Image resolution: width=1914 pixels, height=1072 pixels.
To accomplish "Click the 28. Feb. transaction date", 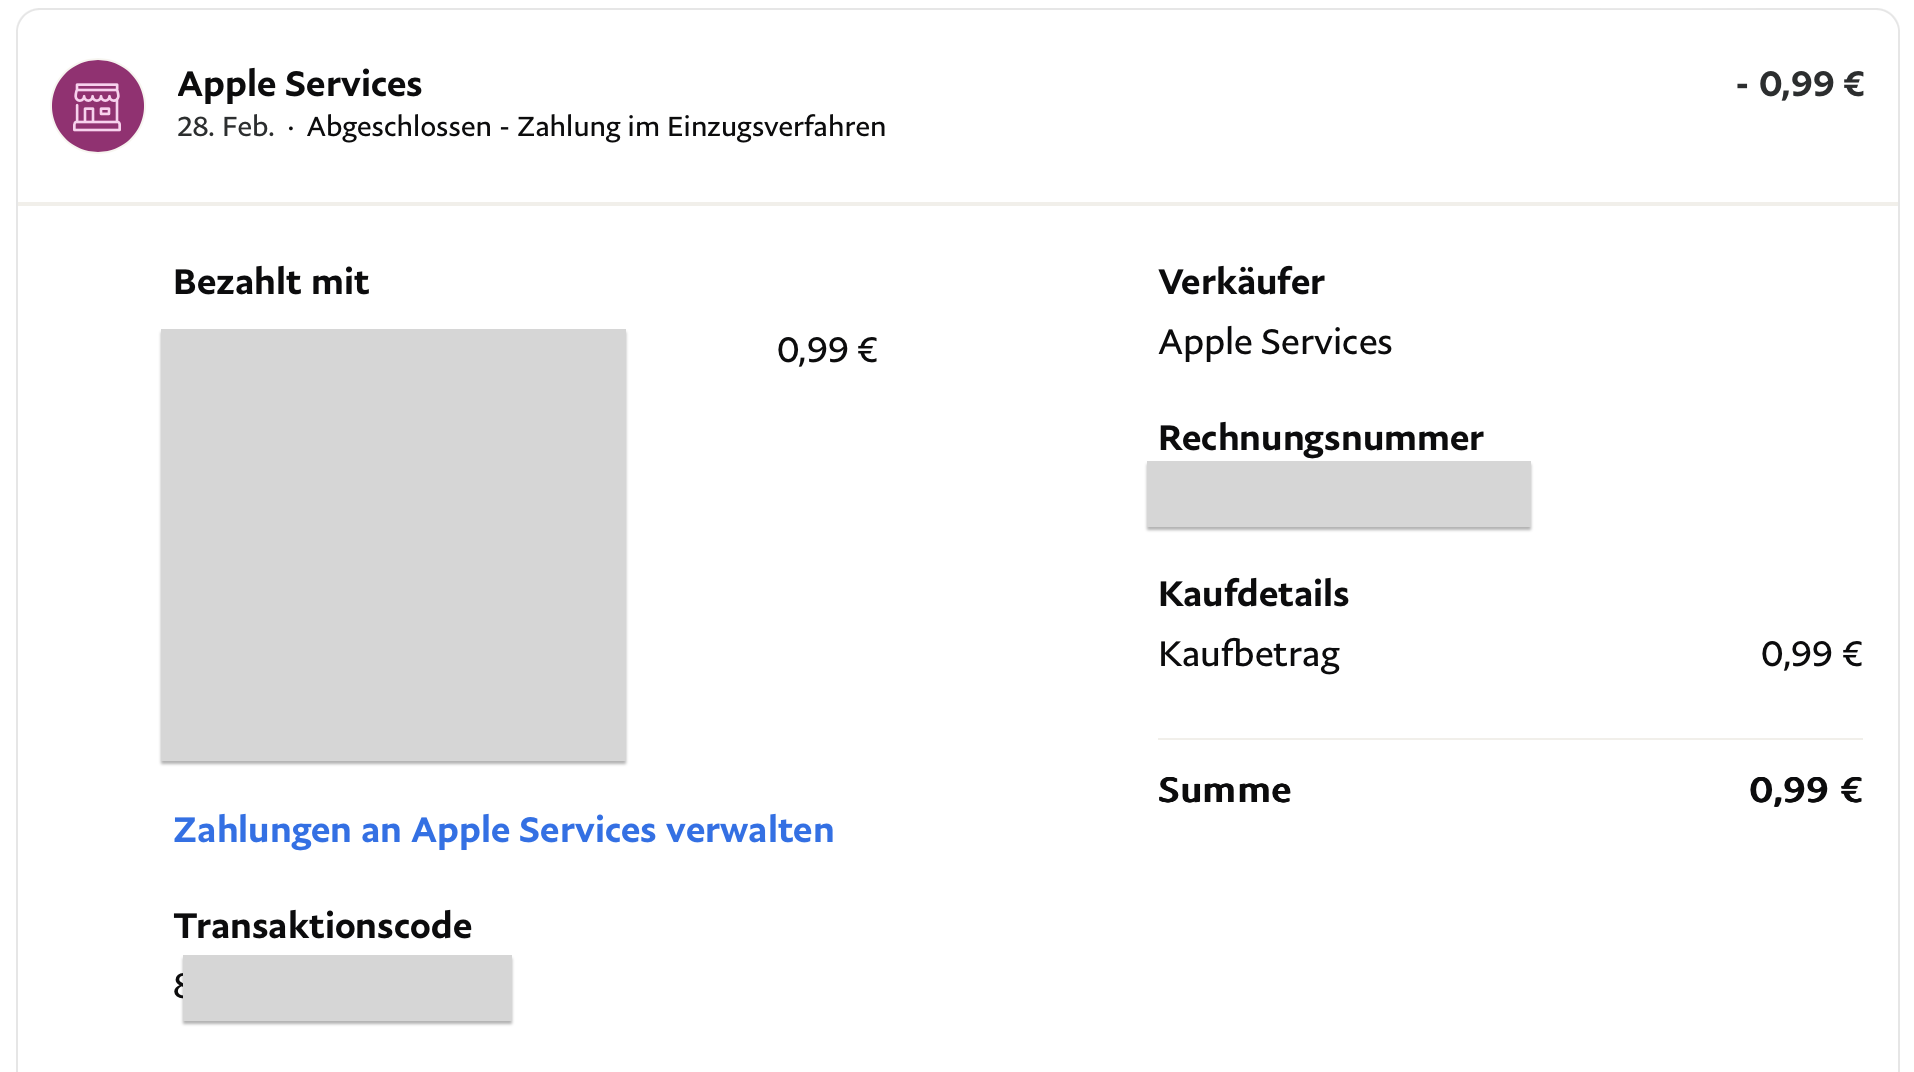I will pos(225,127).
